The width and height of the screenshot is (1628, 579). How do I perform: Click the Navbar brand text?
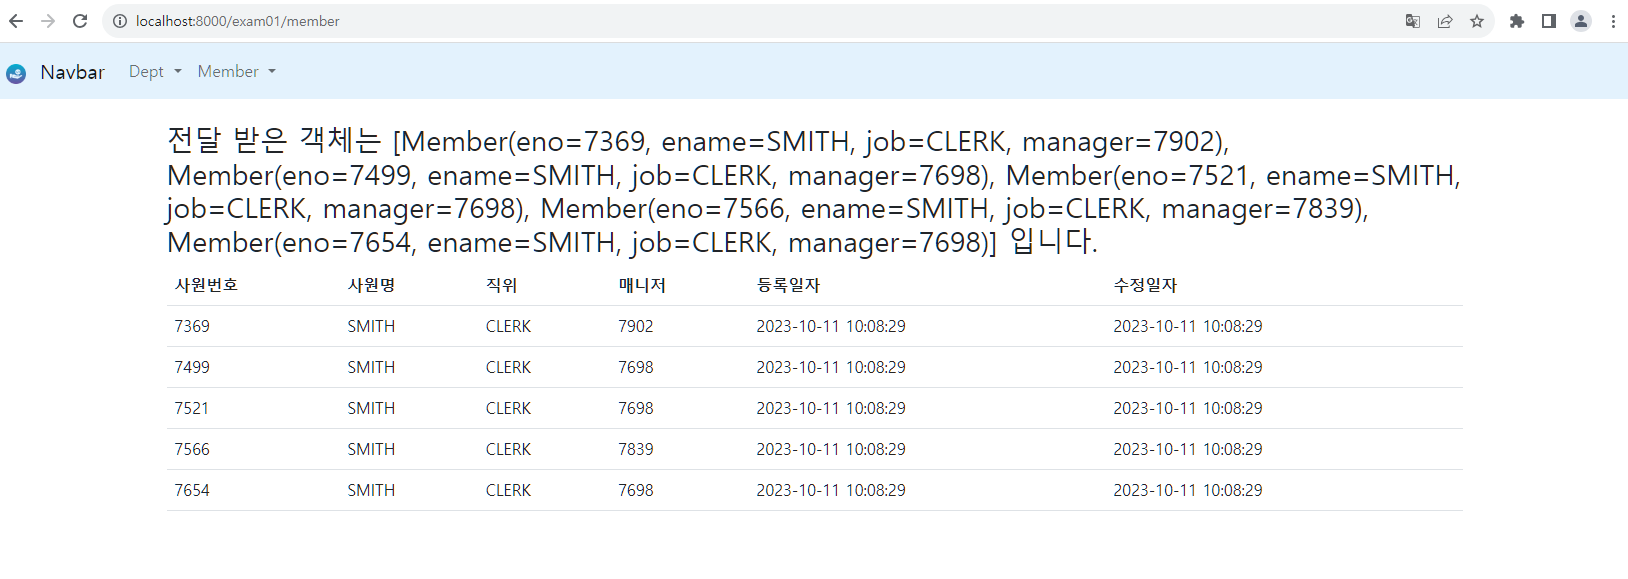click(x=72, y=72)
